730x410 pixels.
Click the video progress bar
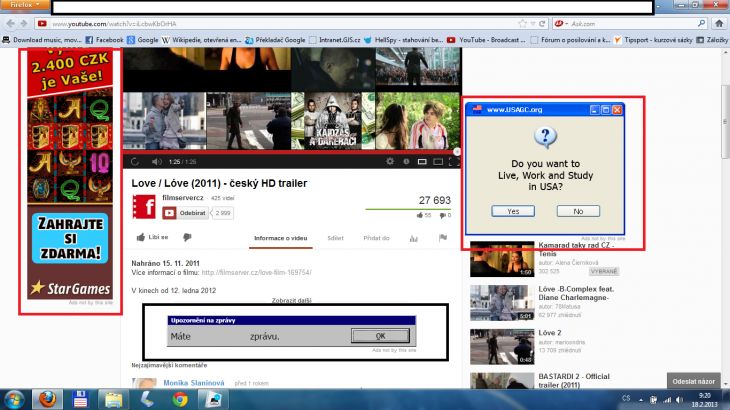292,152
